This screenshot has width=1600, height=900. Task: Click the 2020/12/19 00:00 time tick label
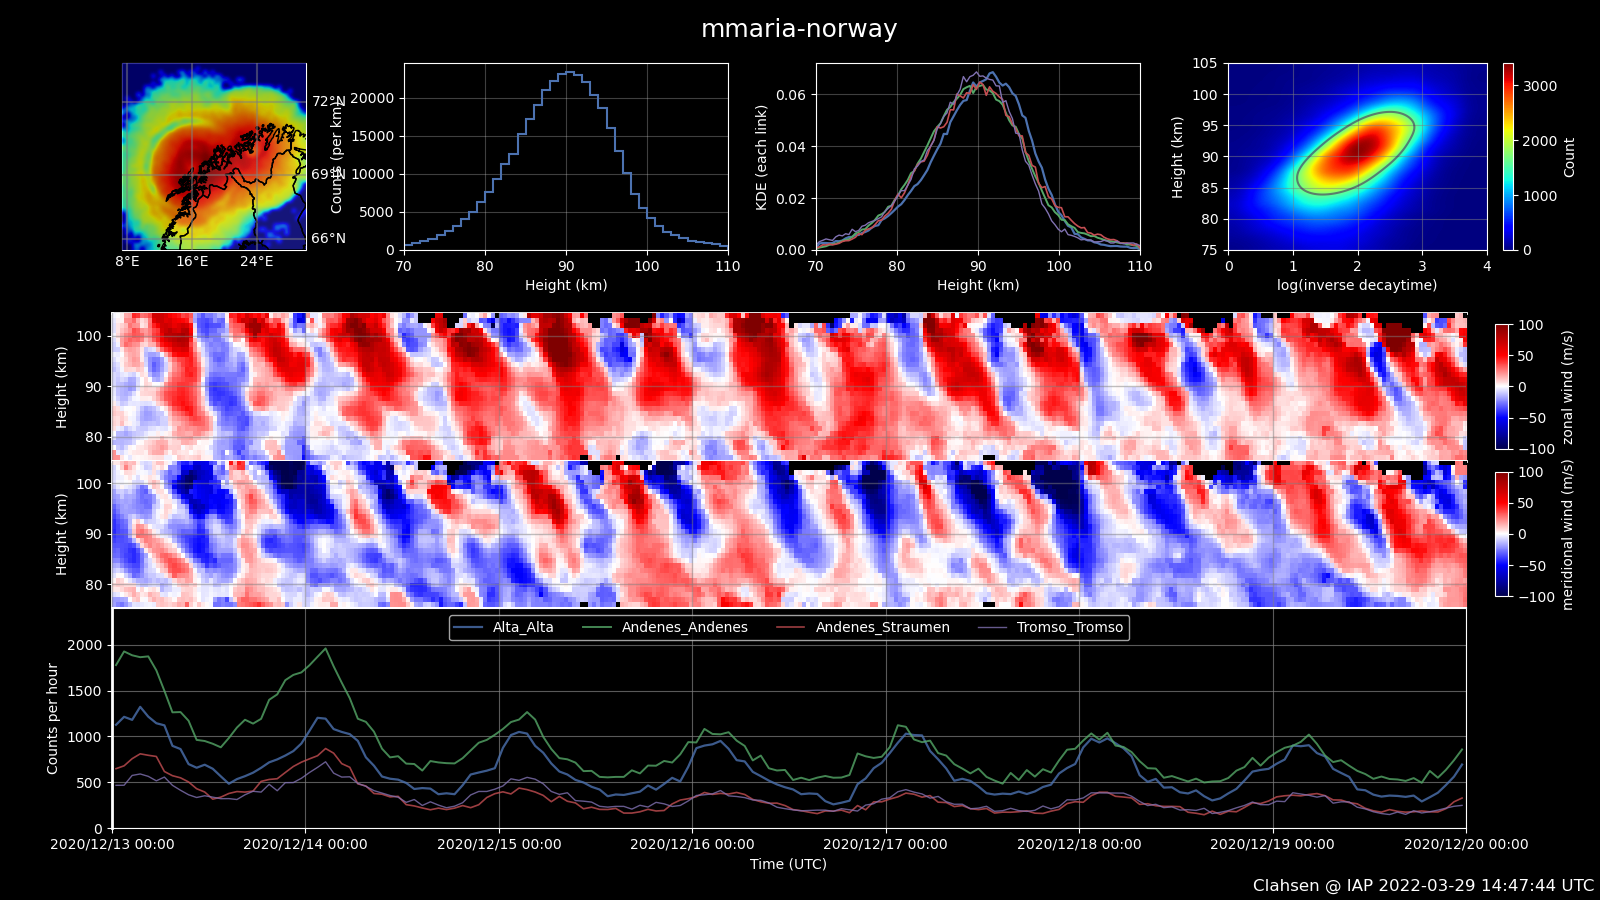coord(1272,844)
